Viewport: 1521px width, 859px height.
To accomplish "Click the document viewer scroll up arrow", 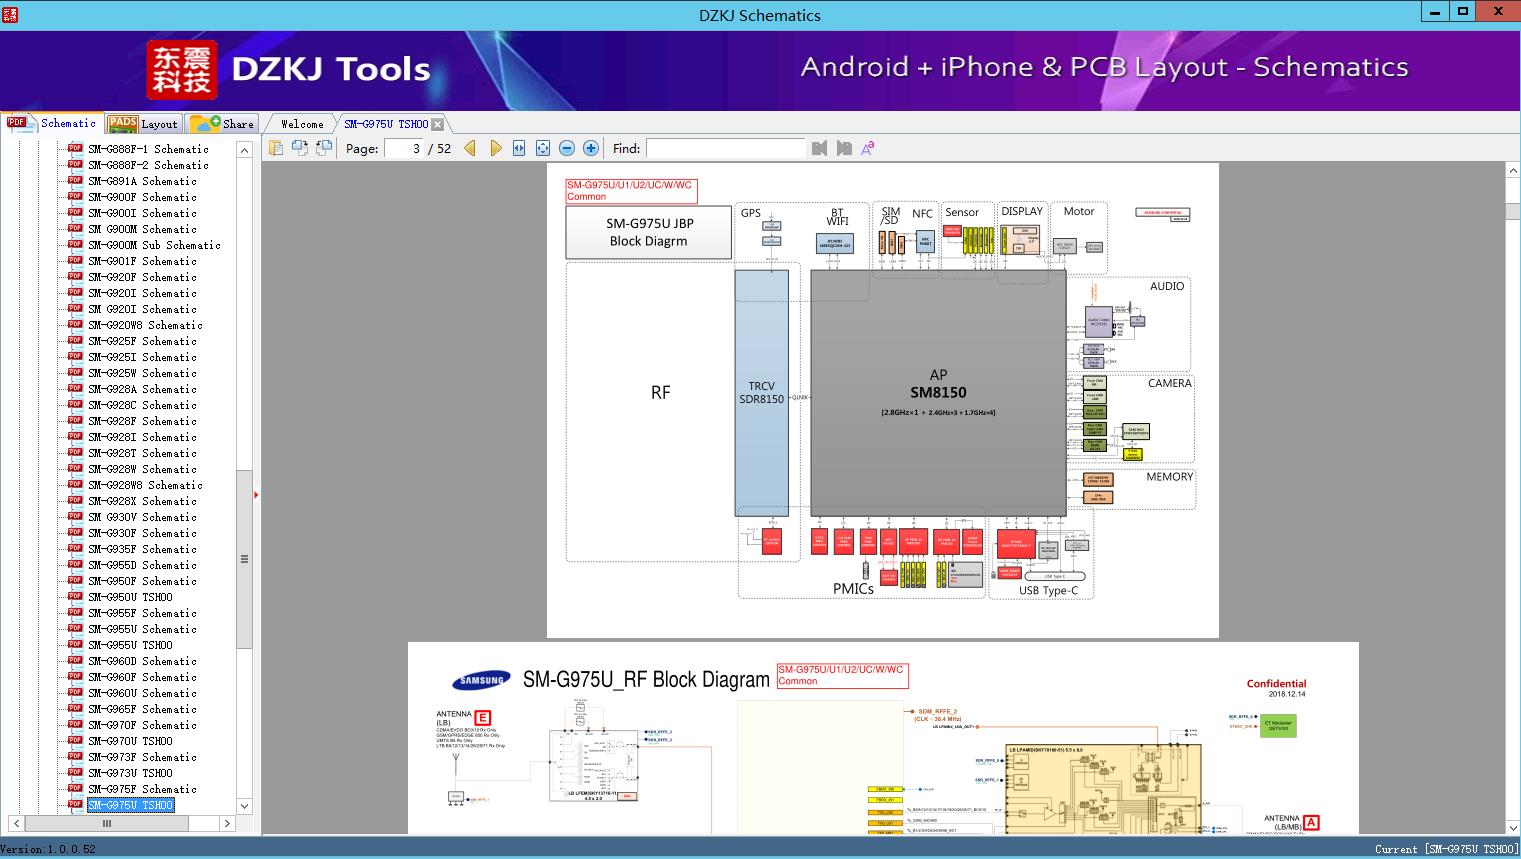I will (1512, 171).
